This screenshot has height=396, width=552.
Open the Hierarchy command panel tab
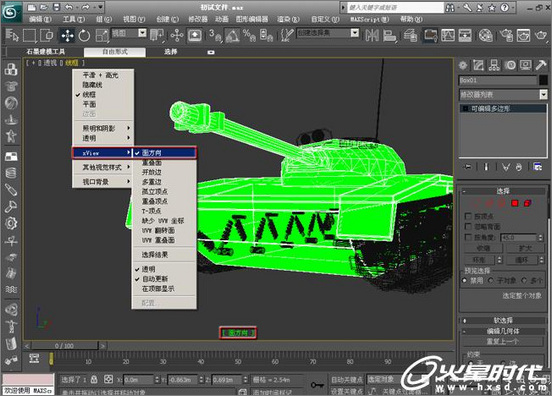coord(494,65)
